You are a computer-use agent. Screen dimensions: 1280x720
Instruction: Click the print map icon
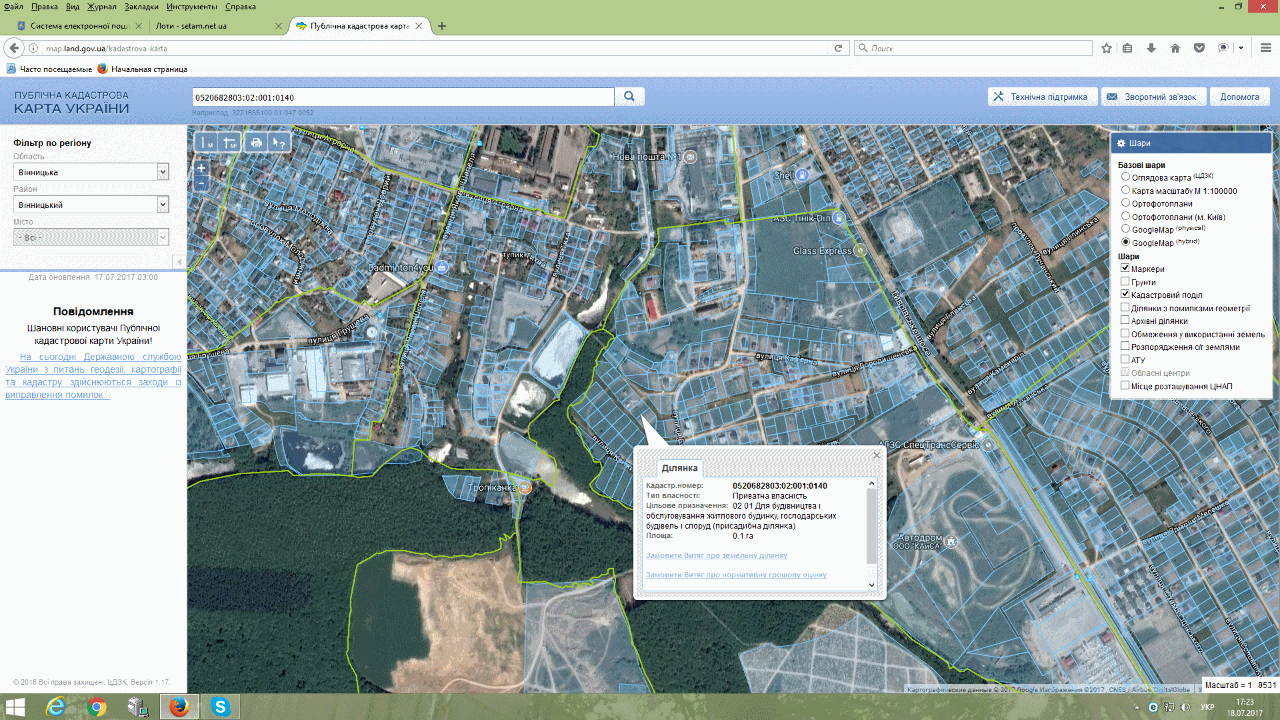[257, 143]
